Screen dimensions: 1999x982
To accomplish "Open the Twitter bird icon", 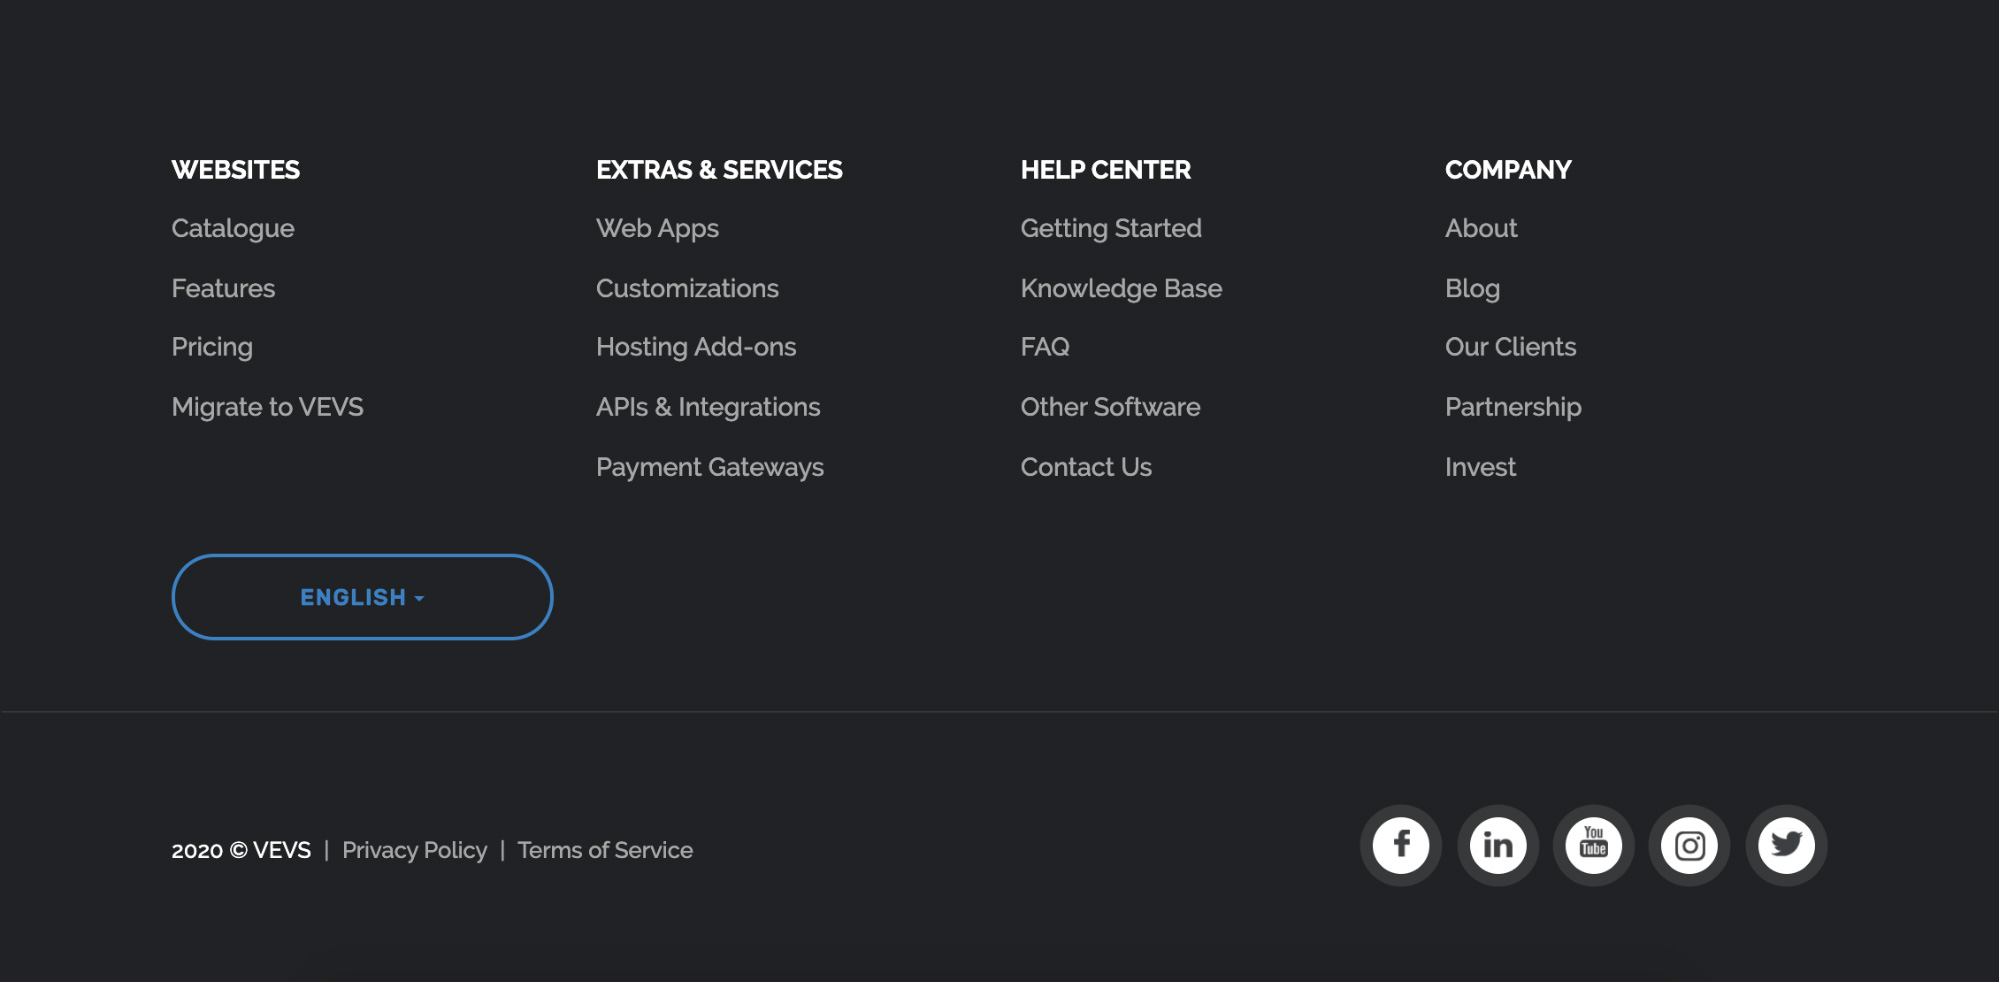I will click(1786, 846).
